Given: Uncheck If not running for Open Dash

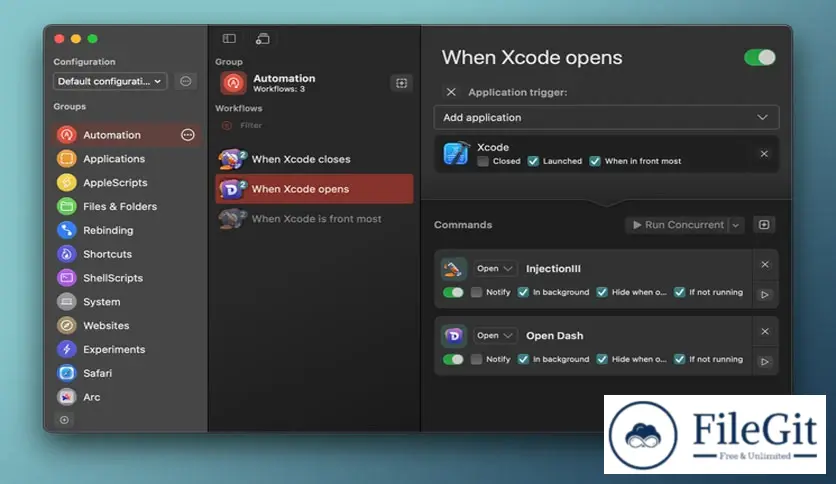Looking at the screenshot, I should (679, 359).
